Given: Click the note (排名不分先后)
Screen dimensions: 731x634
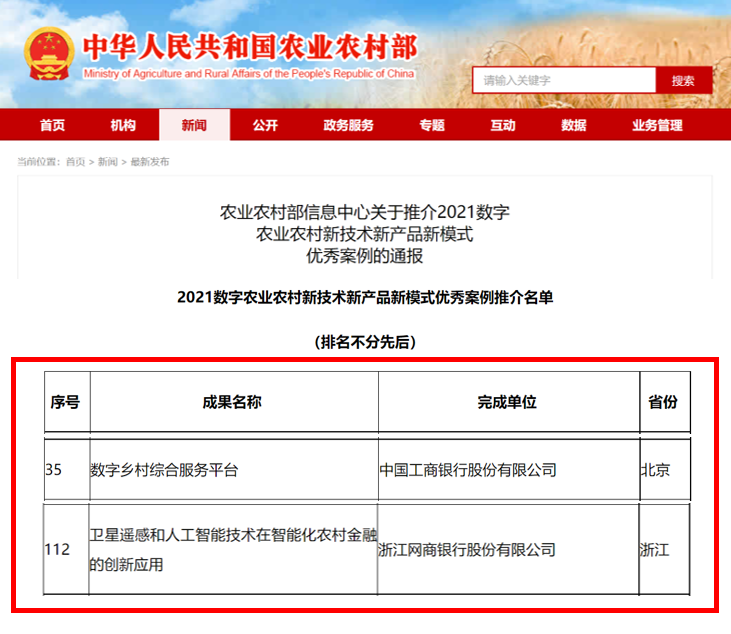Looking at the screenshot, I should click(365, 342).
